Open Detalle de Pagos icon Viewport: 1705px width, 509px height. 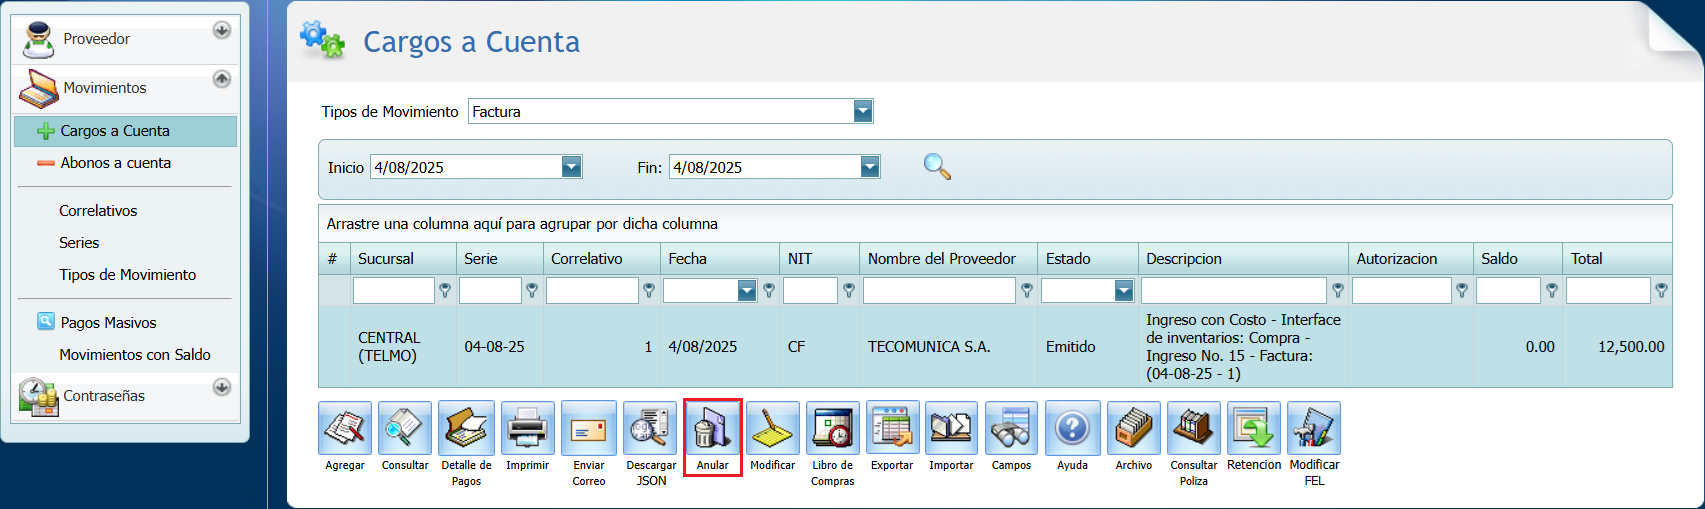(x=466, y=428)
